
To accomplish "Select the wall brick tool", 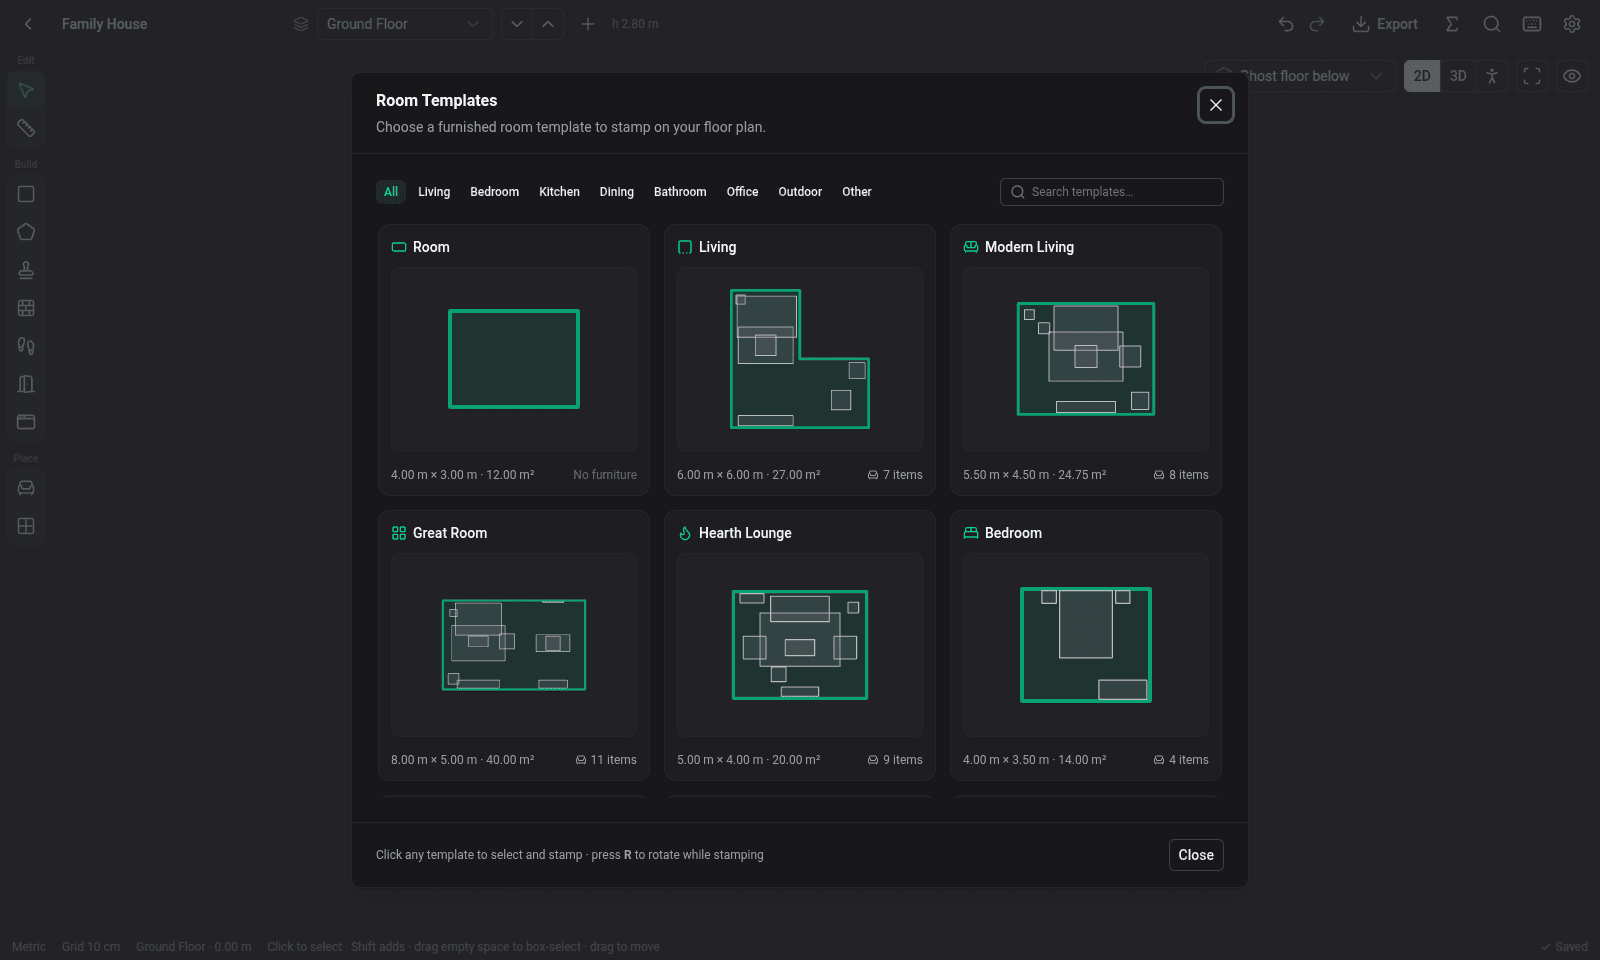I will [26, 308].
